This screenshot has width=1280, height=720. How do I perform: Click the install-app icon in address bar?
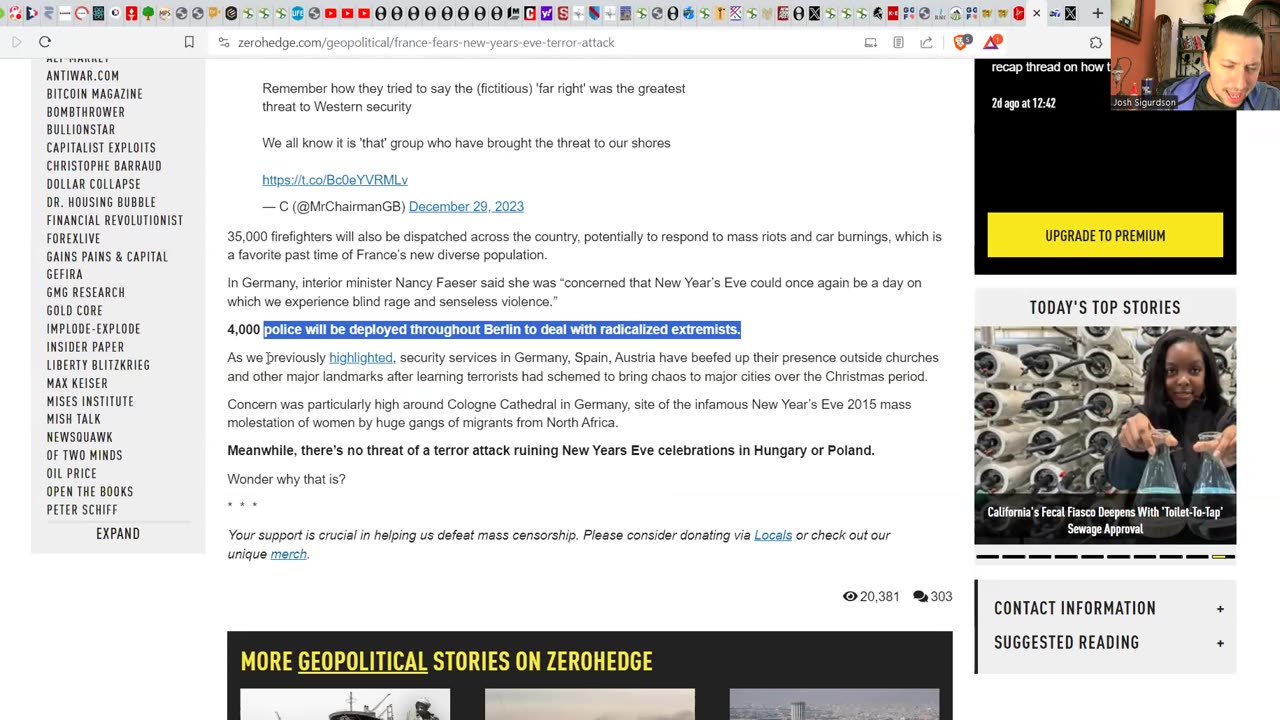click(x=870, y=43)
